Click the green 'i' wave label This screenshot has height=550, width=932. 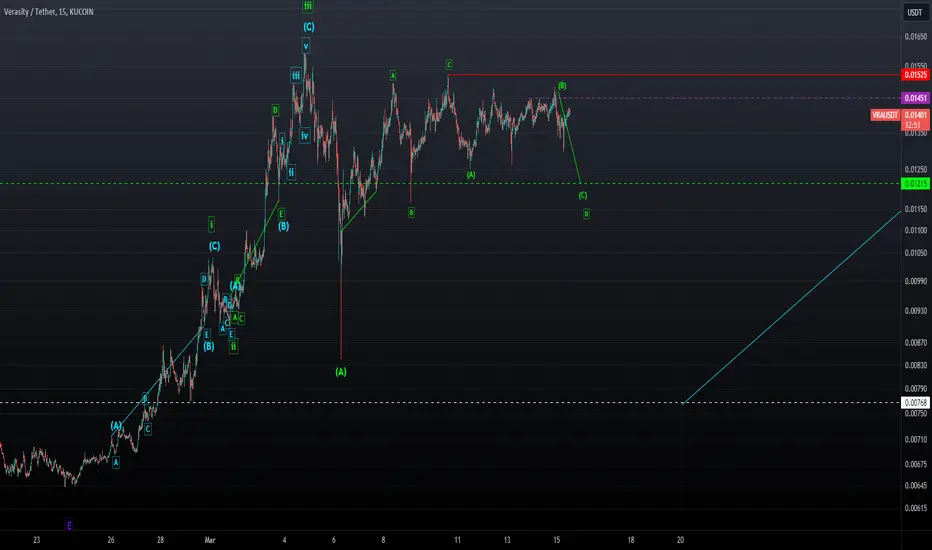[x=212, y=225]
